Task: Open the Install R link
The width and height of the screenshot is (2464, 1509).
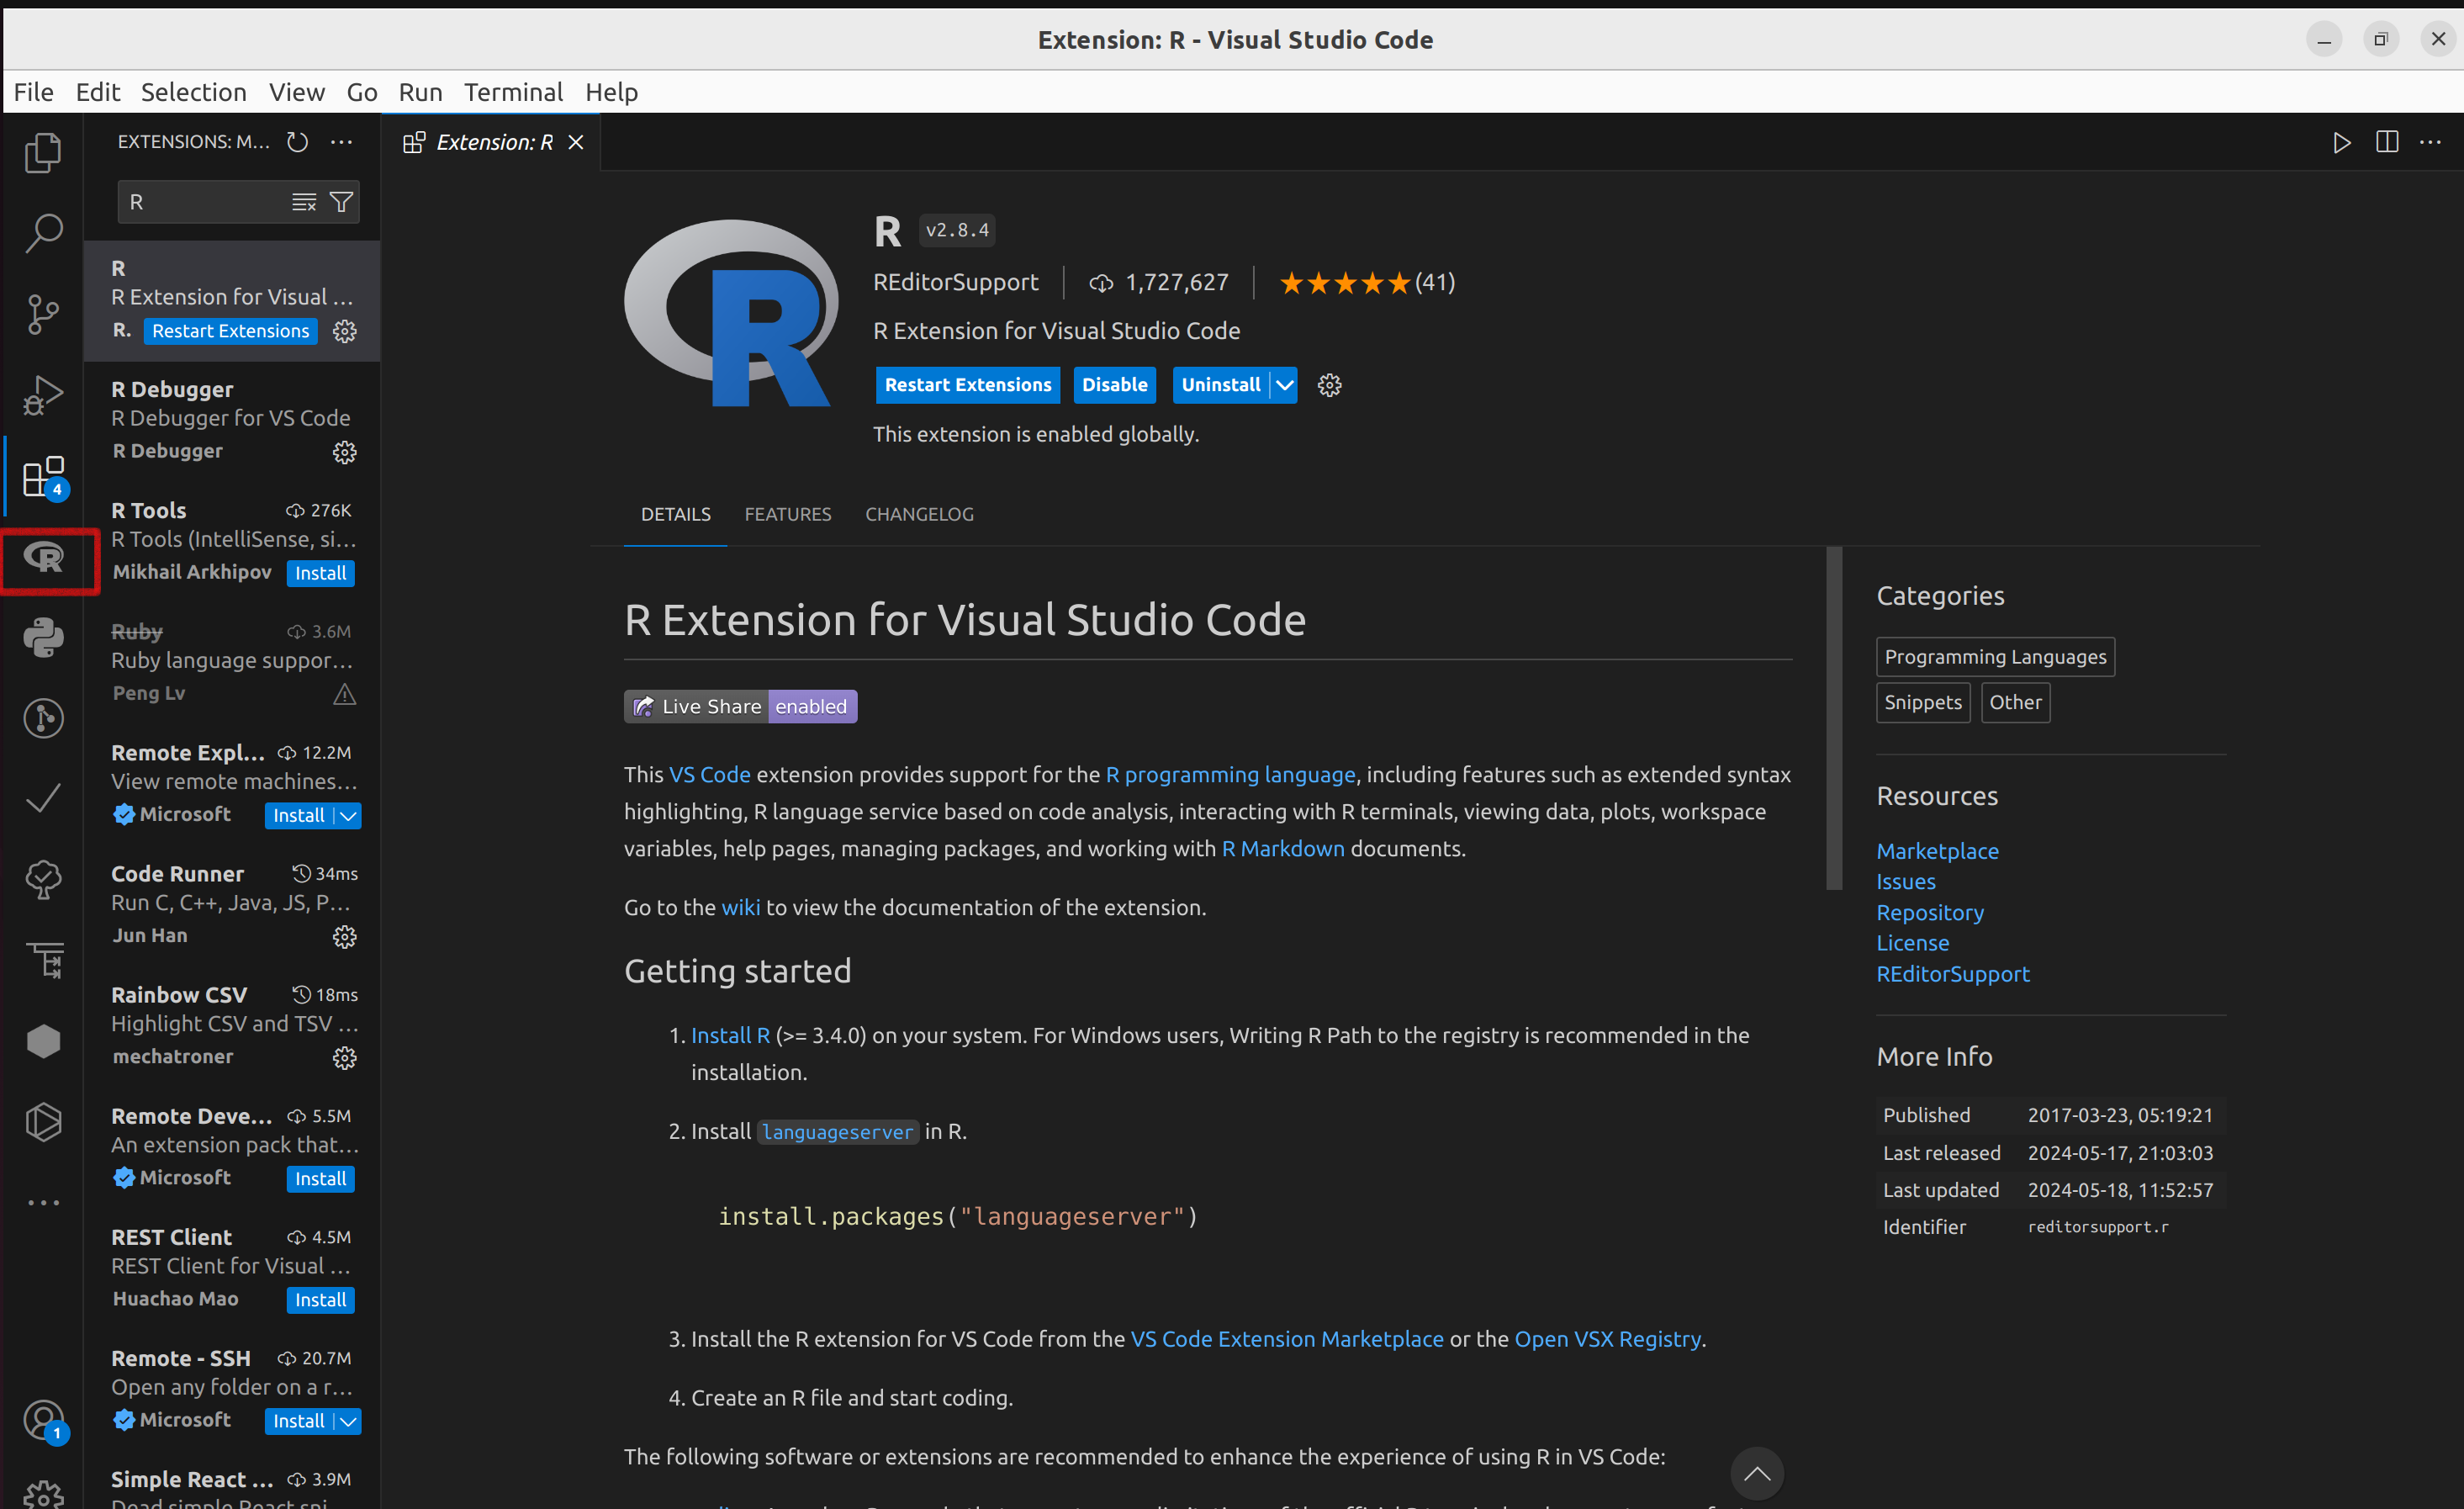Action: [730, 1035]
